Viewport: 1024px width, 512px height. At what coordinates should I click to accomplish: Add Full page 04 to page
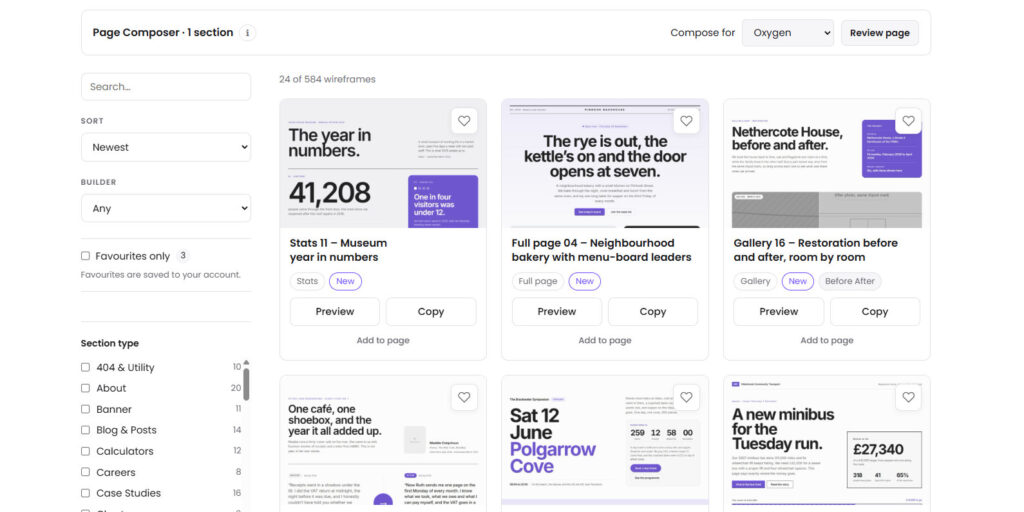[x=605, y=340]
